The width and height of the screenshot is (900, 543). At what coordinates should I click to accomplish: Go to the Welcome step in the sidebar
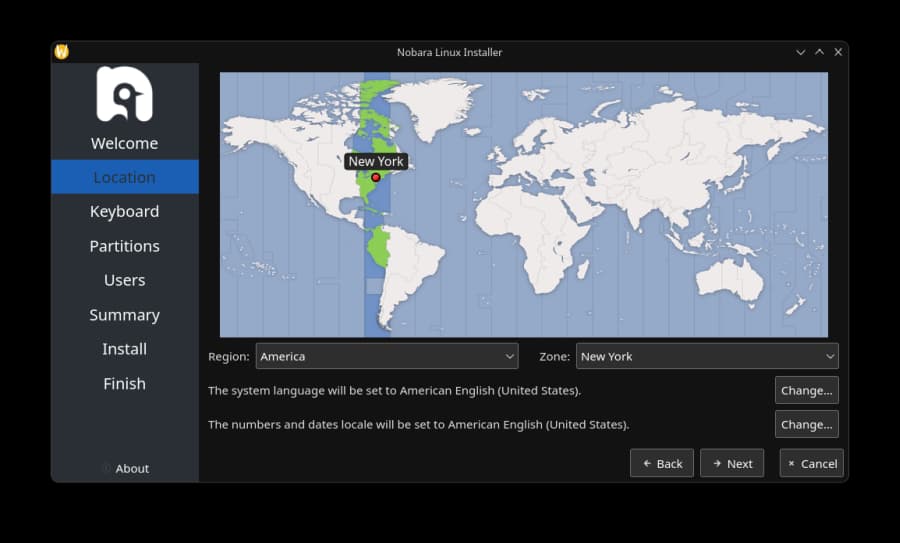[125, 143]
